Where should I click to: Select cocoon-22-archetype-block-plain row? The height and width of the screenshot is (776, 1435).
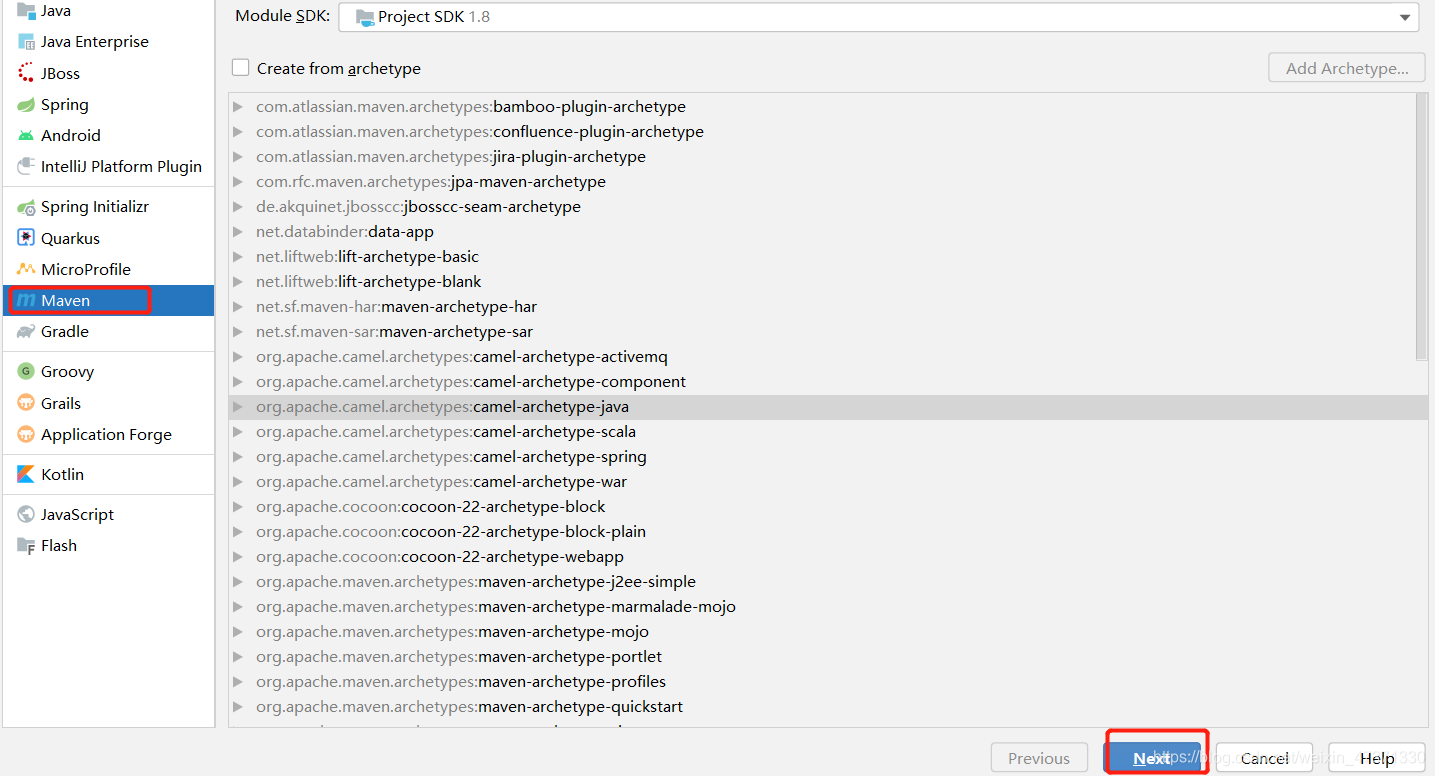(828, 532)
